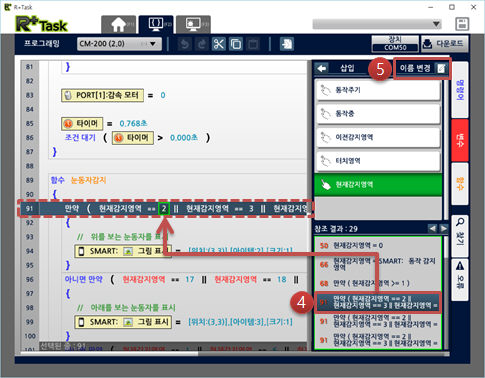Screen dimensions: 485x378
Task: Go to next reference result arrow
Action: [x=444, y=228]
